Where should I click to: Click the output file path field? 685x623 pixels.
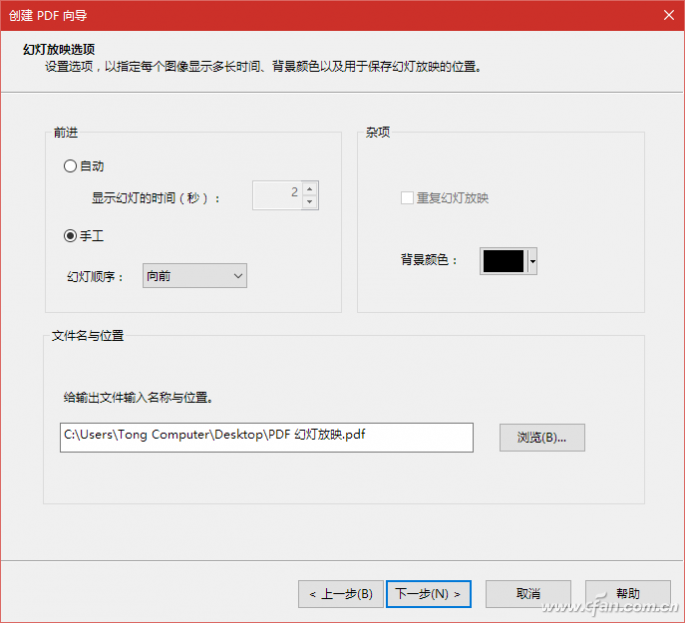tap(266, 437)
